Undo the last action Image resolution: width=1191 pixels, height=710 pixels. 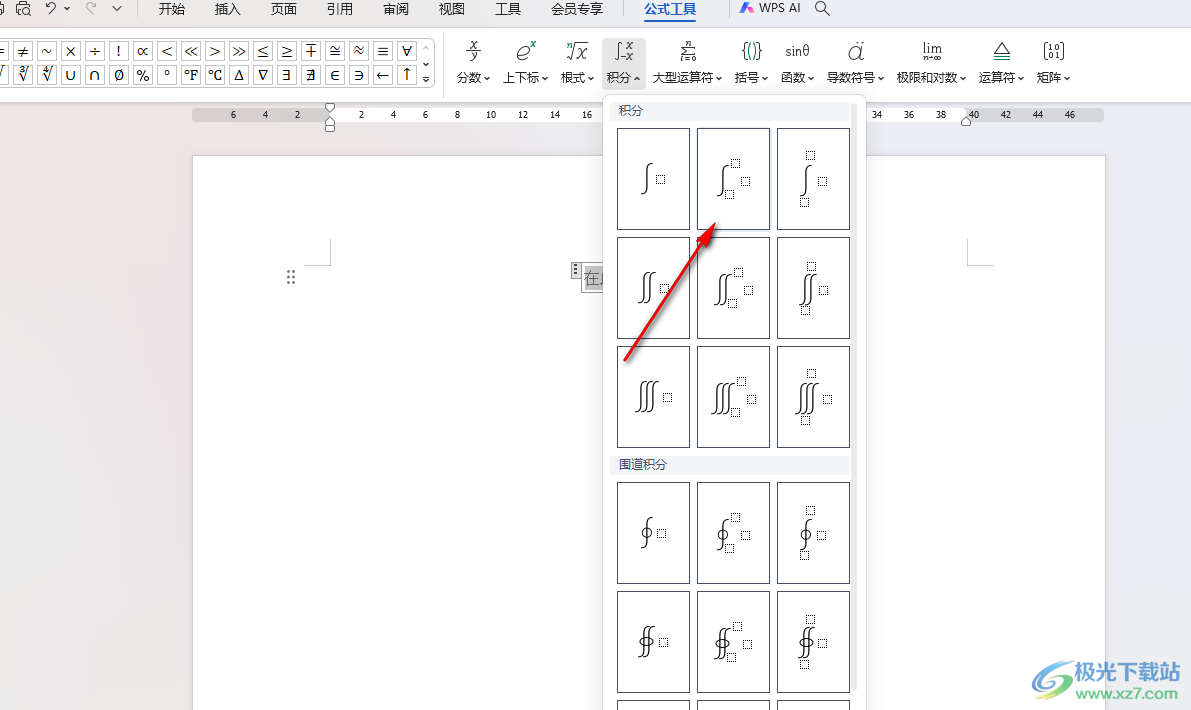pos(51,8)
